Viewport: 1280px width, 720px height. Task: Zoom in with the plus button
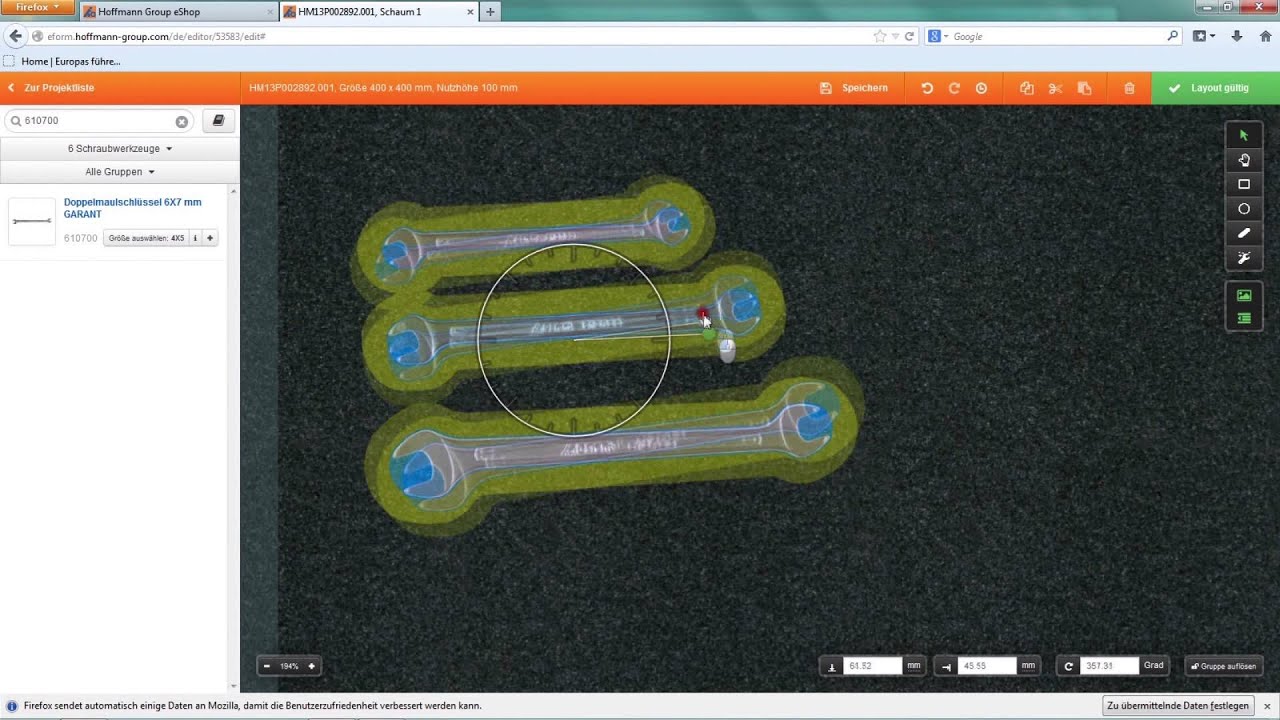(x=311, y=666)
